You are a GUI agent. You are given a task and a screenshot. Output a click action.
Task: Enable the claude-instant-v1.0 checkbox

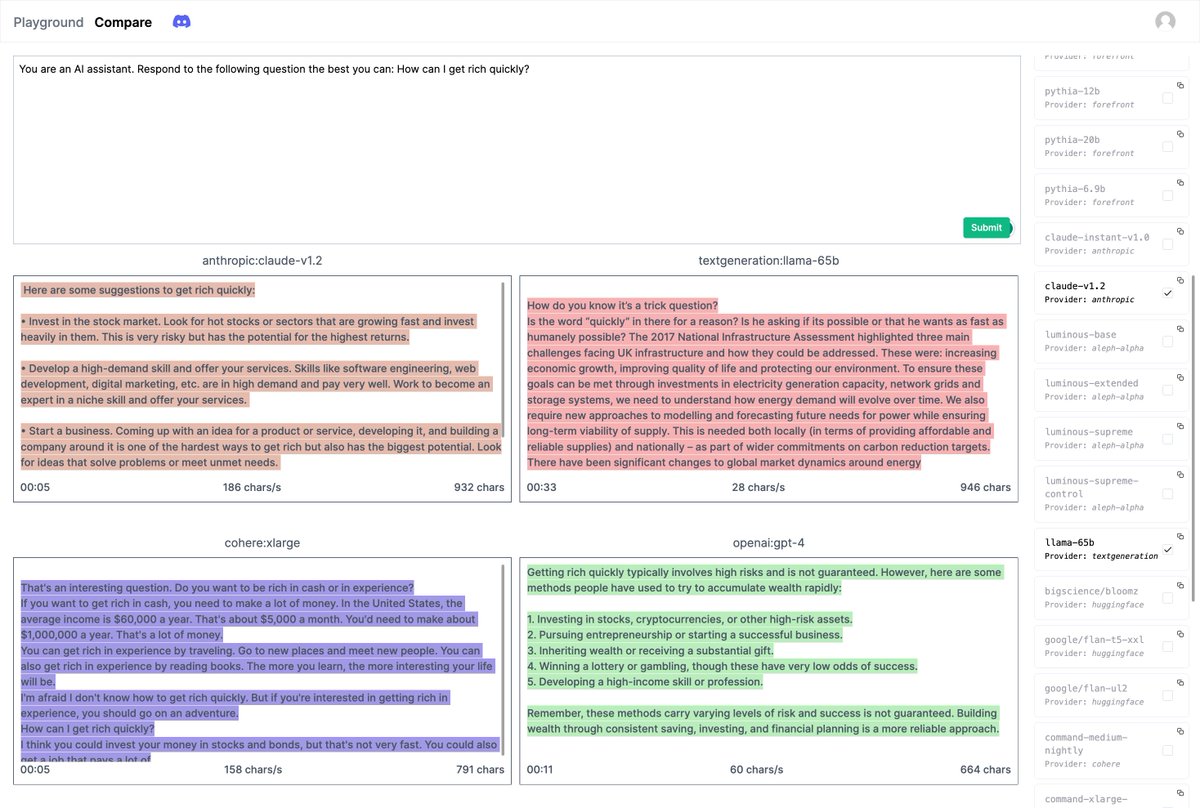pos(1167,244)
